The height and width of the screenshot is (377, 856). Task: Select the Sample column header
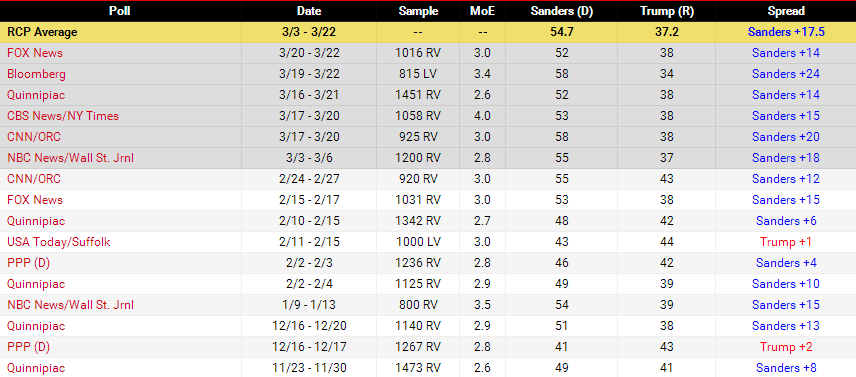[418, 11]
